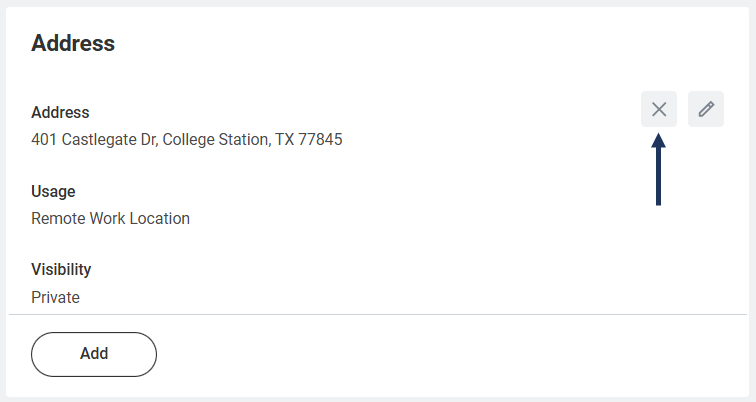Screen dimensions: 756x402
Task: Click the word Castlegate in the address
Action: (x=99, y=140)
